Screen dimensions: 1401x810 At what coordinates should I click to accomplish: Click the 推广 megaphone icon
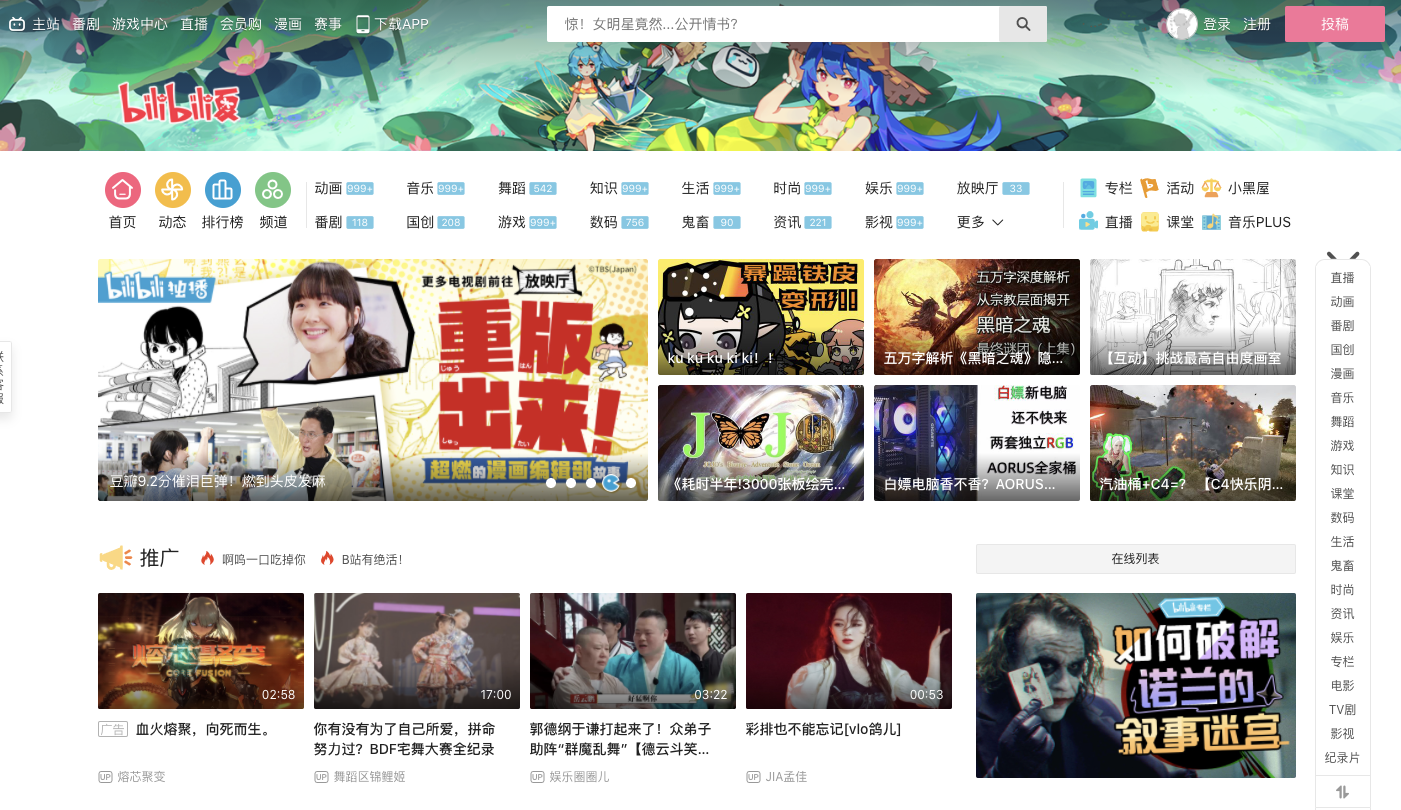tap(115, 558)
